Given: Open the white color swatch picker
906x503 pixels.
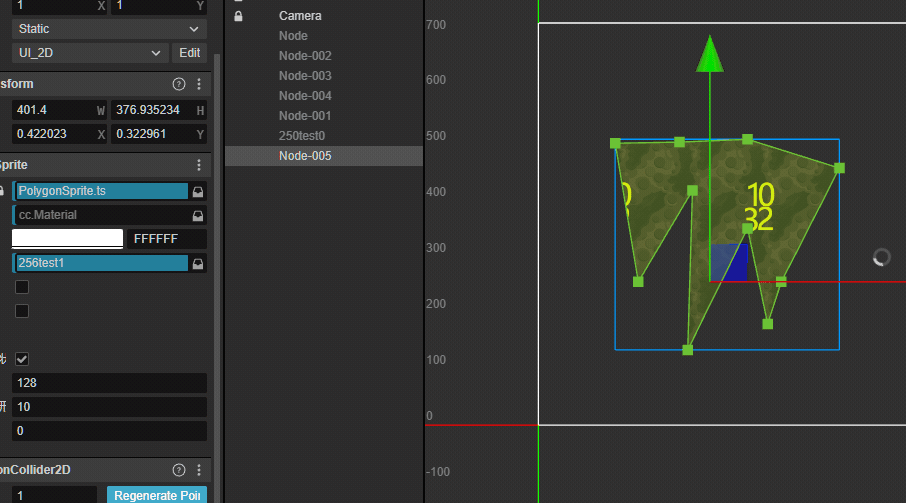Looking at the screenshot, I should [67, 239].
